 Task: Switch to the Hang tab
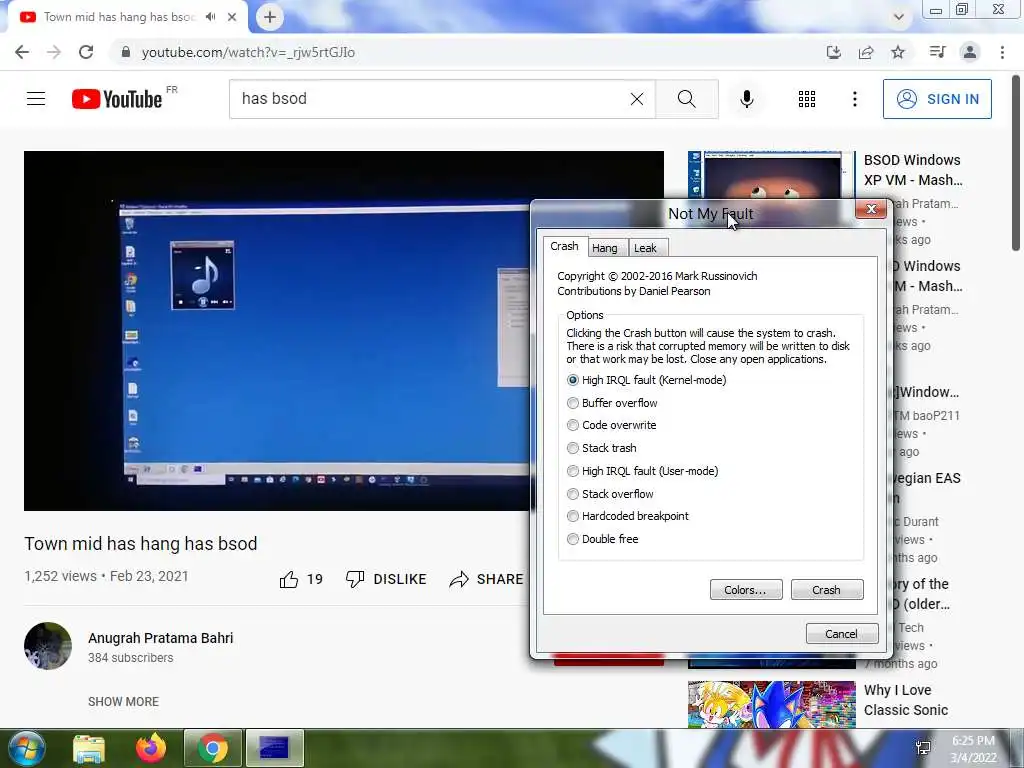[605, 248]
